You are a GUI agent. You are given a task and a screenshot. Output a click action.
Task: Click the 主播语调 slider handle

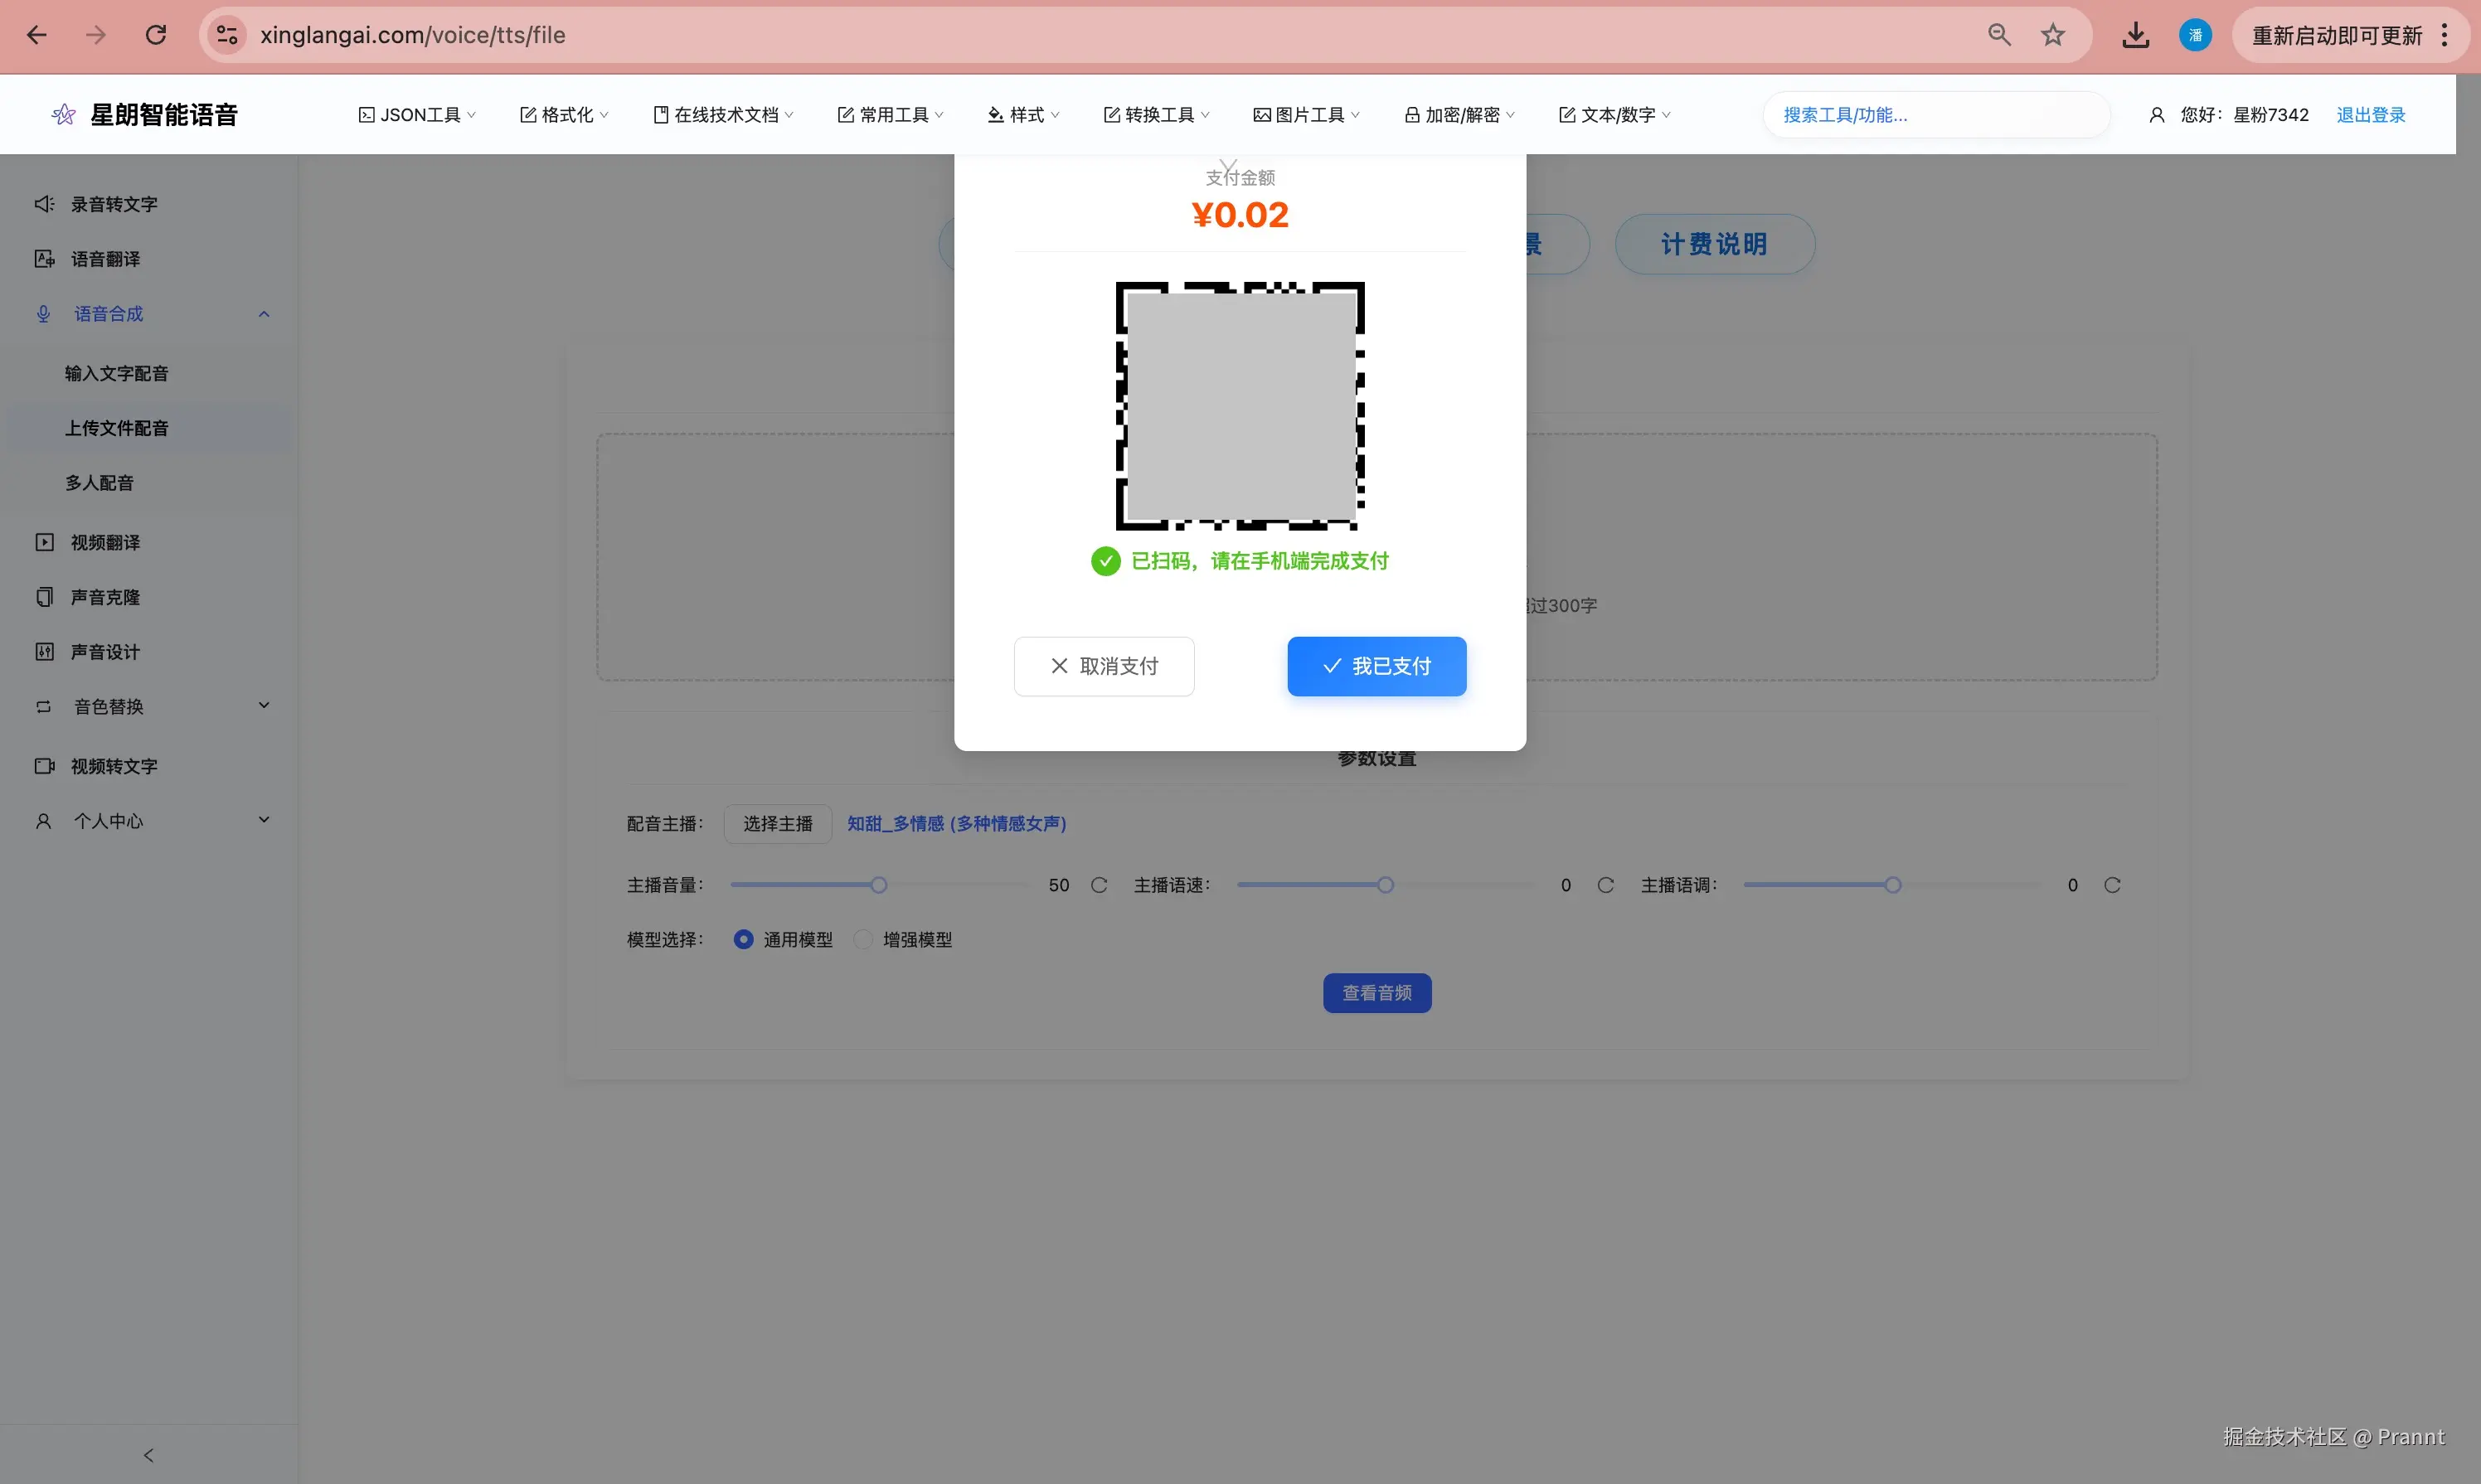click(x=1892, y=885)
